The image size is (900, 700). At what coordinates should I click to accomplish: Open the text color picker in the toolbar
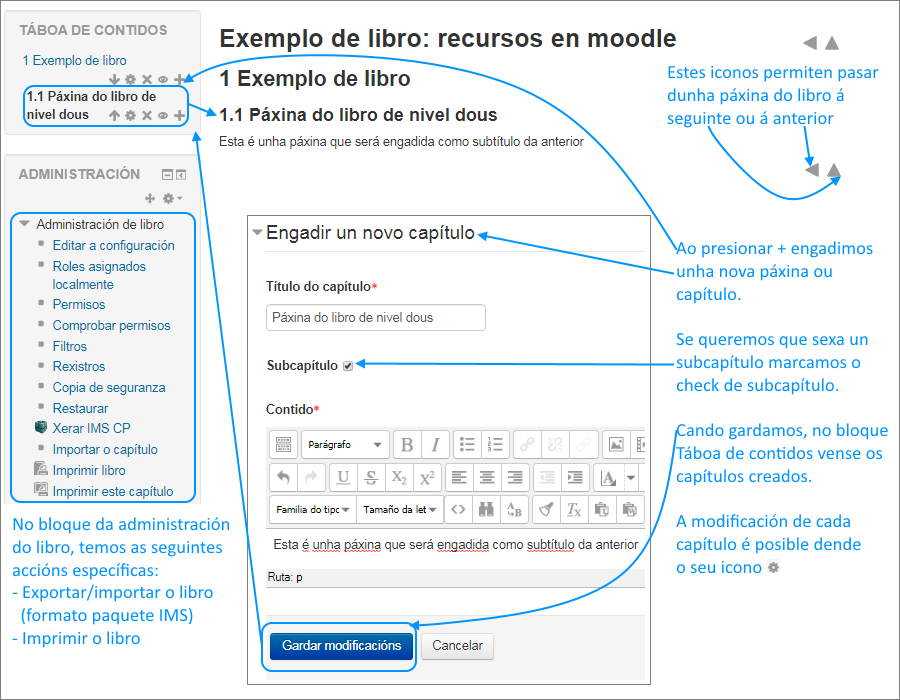tap(609, 477)
